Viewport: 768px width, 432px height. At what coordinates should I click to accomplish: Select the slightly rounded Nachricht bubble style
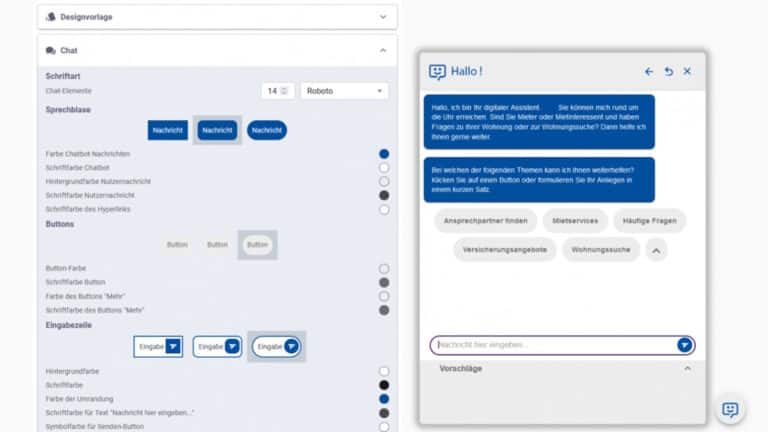click(217, 130)
